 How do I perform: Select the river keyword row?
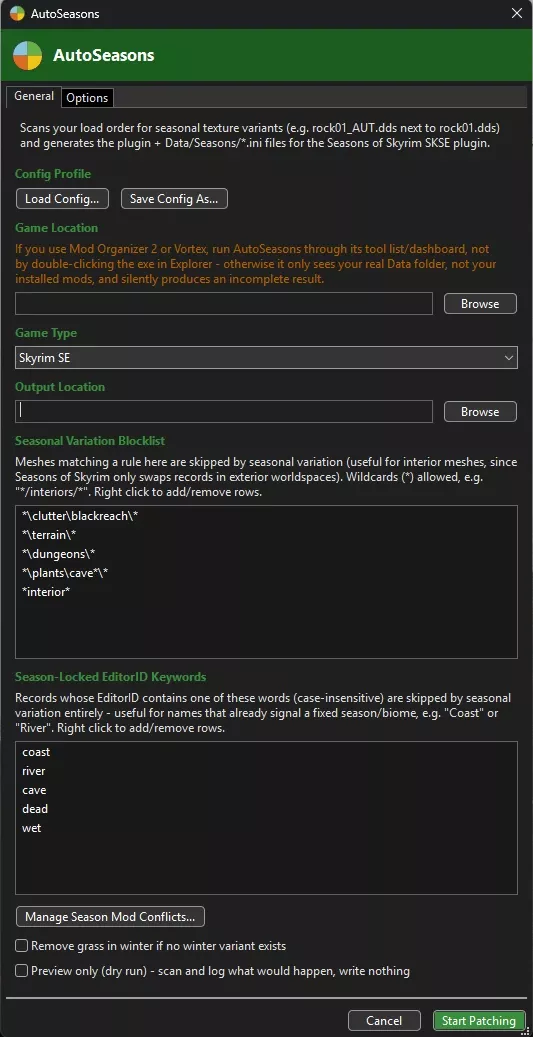(266, 771)
